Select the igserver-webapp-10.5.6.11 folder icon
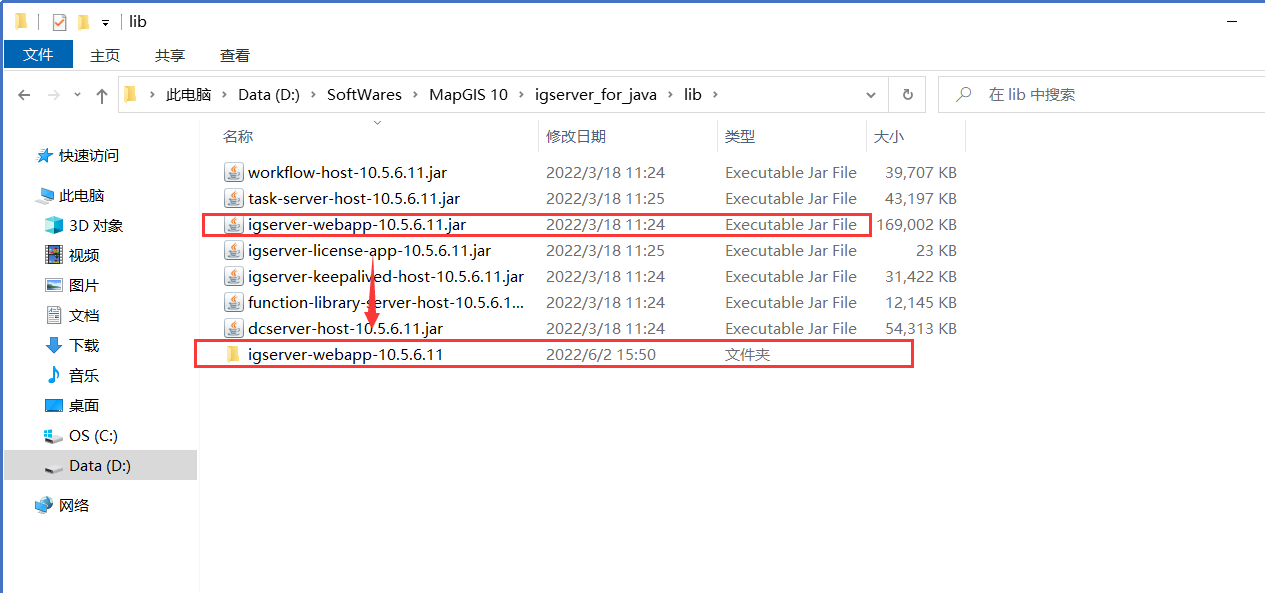 pos(233,354)
